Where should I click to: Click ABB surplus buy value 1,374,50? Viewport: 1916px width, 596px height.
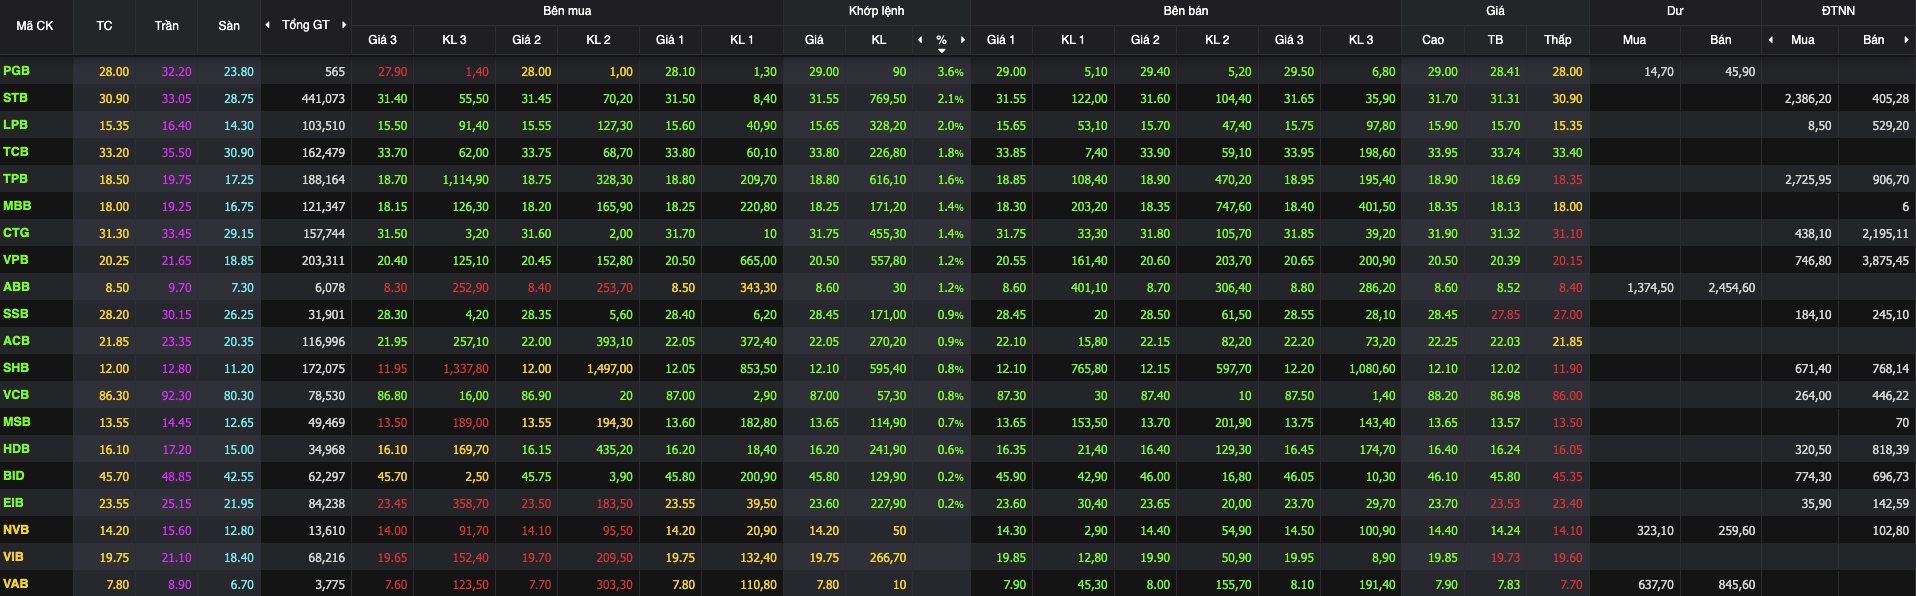[x=1650, y=288]
